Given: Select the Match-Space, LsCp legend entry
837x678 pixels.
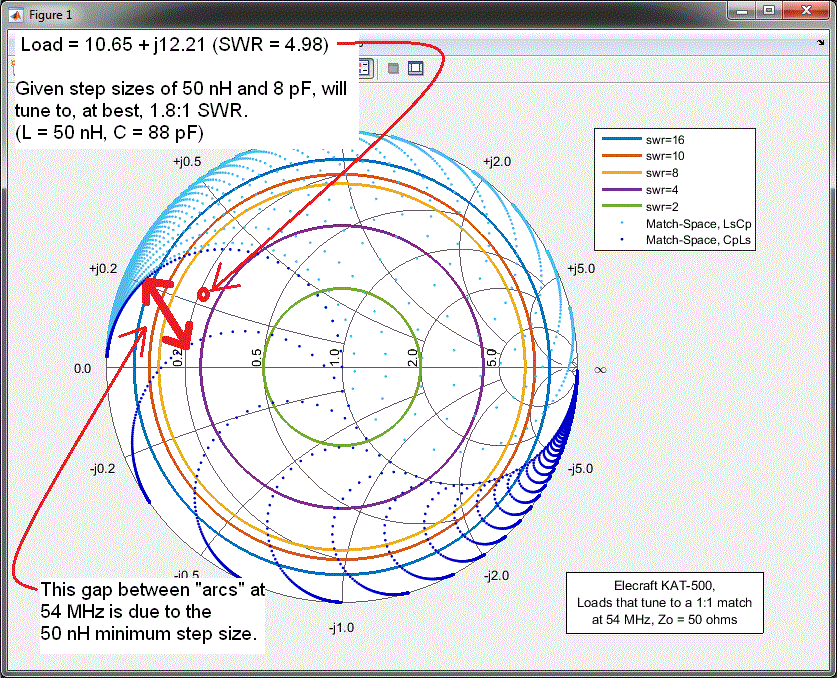Looking at the screenshot, I should pyautogui.click(x=698, y=224).
